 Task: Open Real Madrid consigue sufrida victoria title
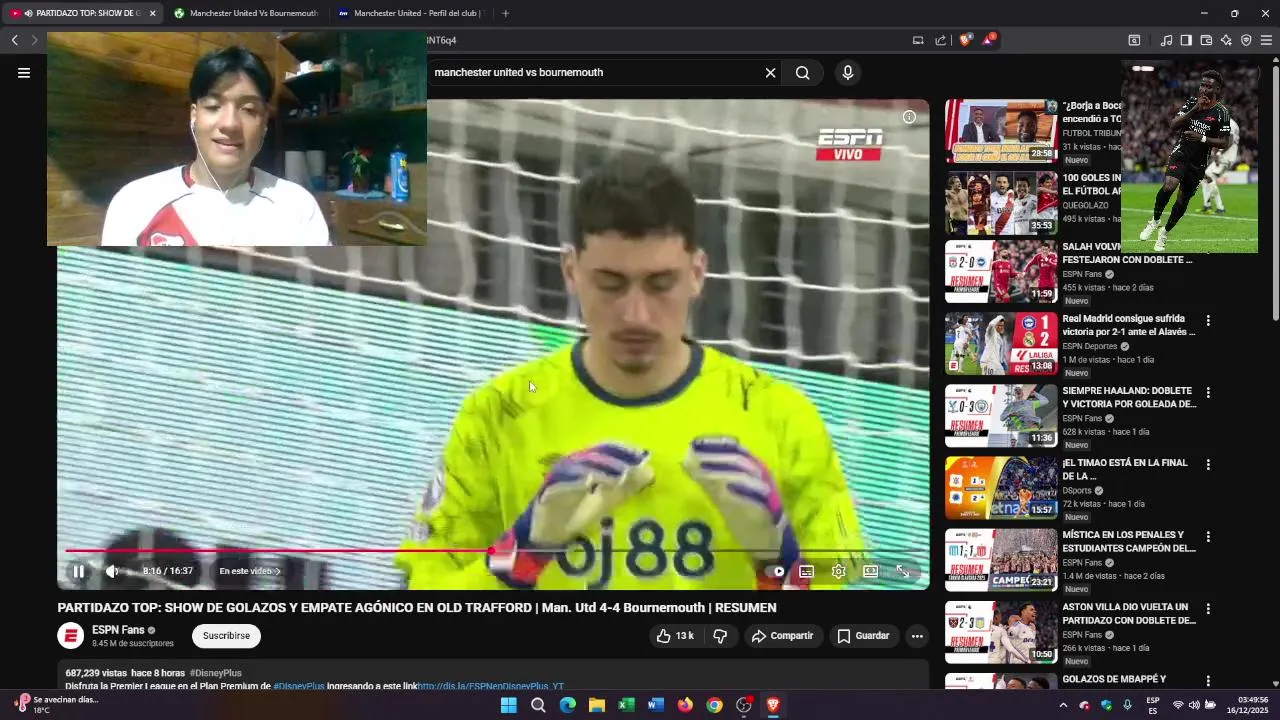click(x=1128, y=325)
